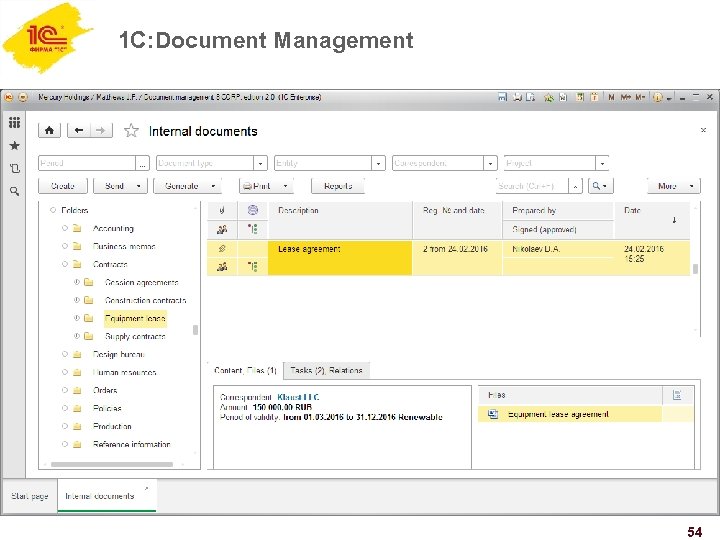Expand the Orders folder
Image resolution: width=720 pixels, height=540 pixels.
pyautogui.click(x=65, y=390)
